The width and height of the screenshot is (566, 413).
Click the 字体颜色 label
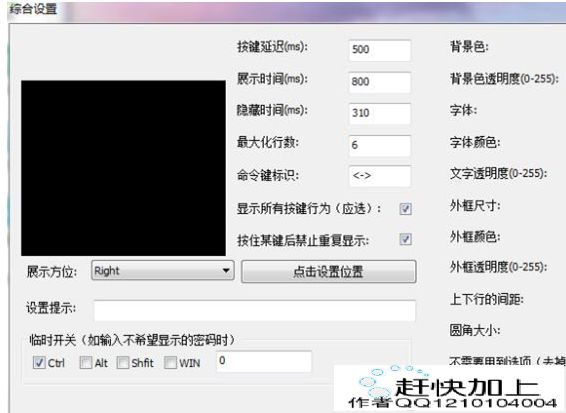tap(475, 142)
